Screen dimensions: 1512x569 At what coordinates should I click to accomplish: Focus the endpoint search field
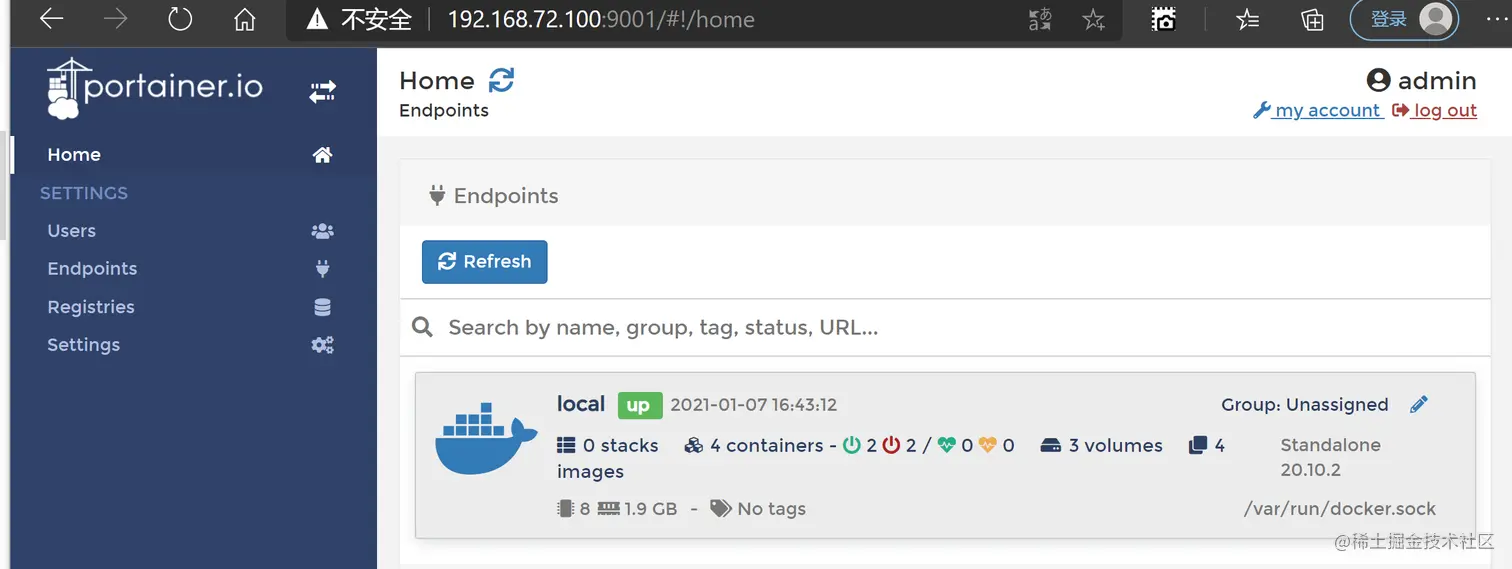pos(945,327)
